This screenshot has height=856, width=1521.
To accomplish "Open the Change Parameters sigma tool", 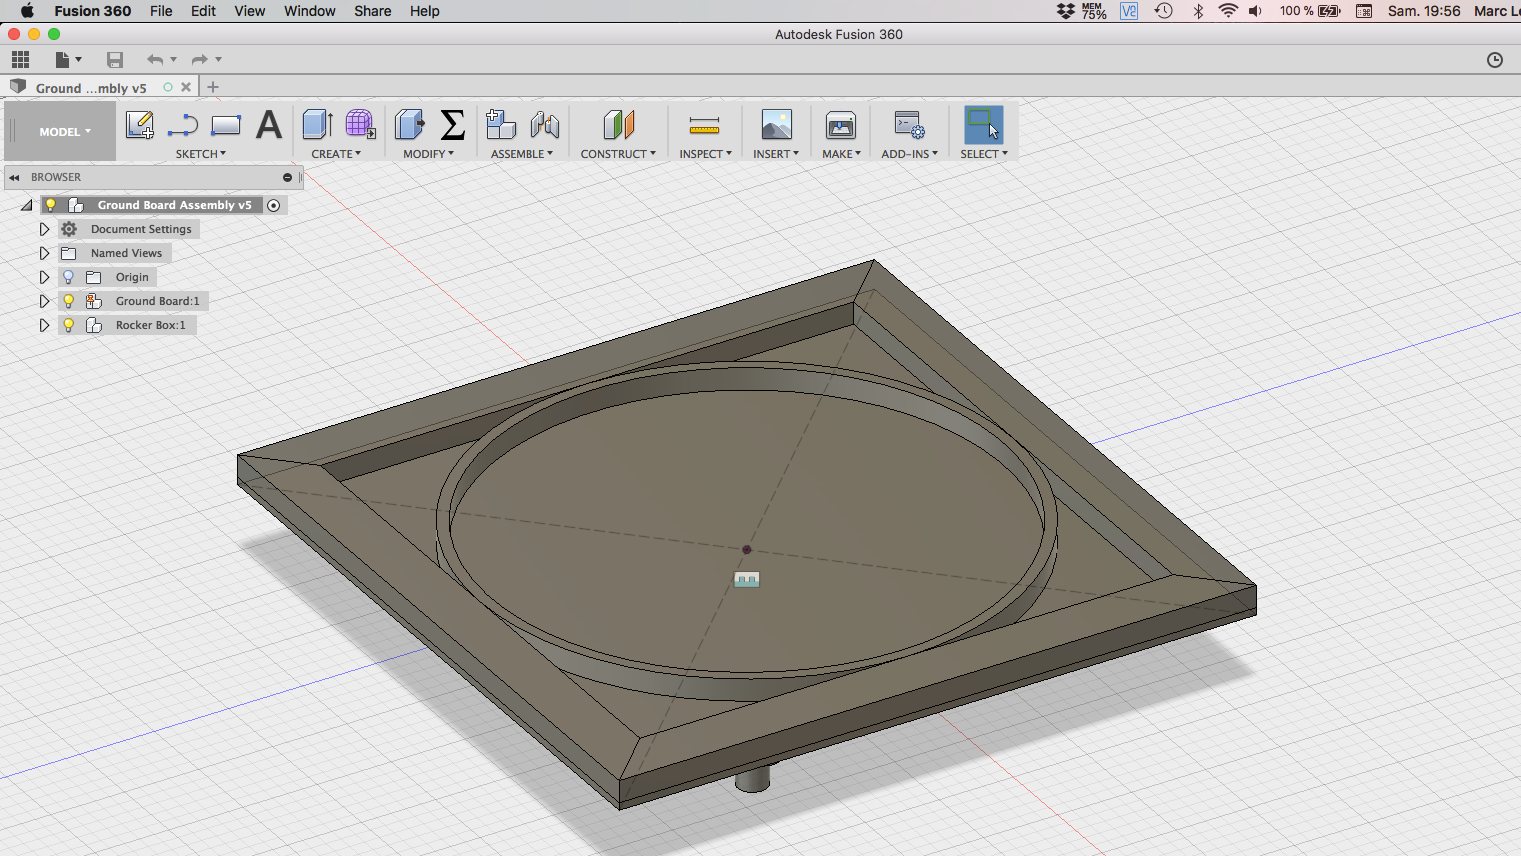I will point(452,125).
